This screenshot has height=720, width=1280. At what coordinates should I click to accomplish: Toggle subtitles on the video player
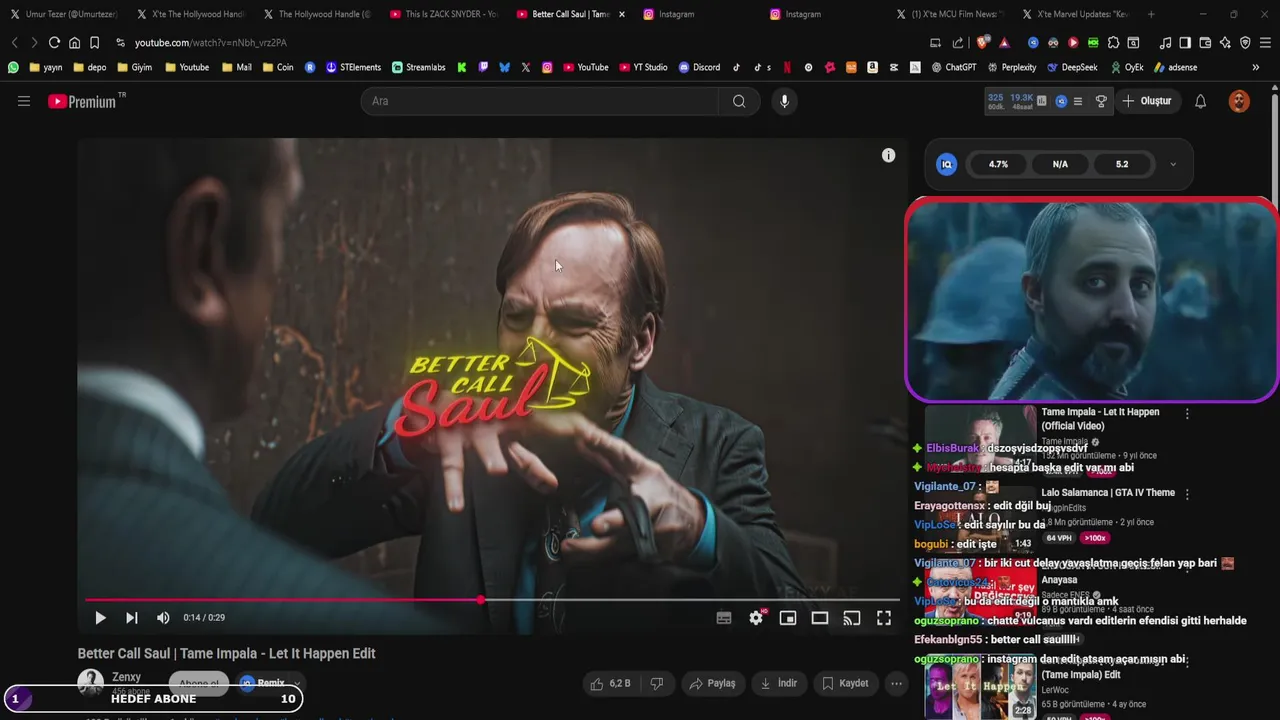click(x=724, y=618)
